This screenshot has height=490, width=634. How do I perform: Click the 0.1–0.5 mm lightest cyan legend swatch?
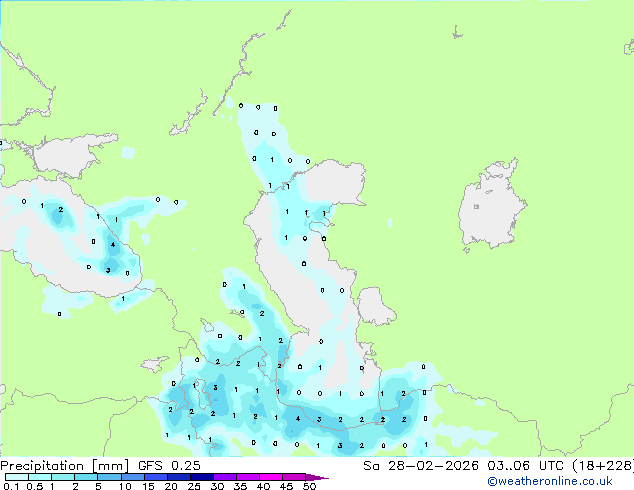coord(17,477)
